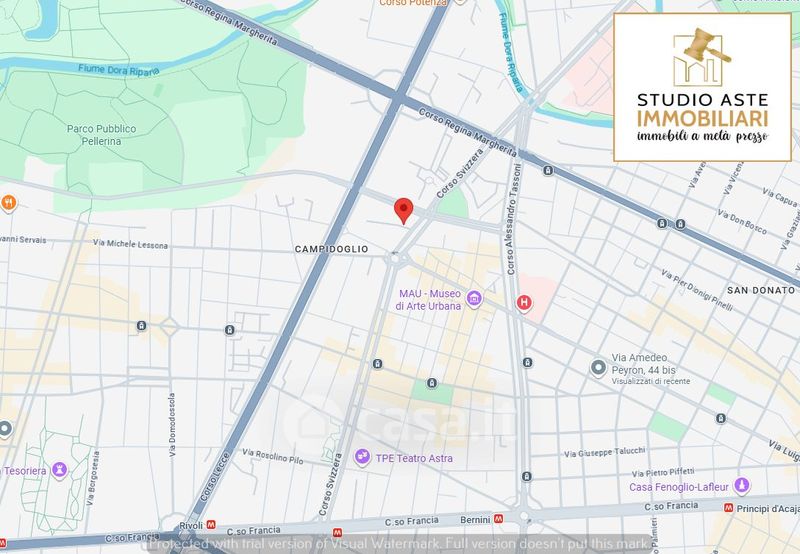Click the red location pin marker
The height and width of the screenshot is (554, 800).
pyautogui.click(x=403, y=210)
